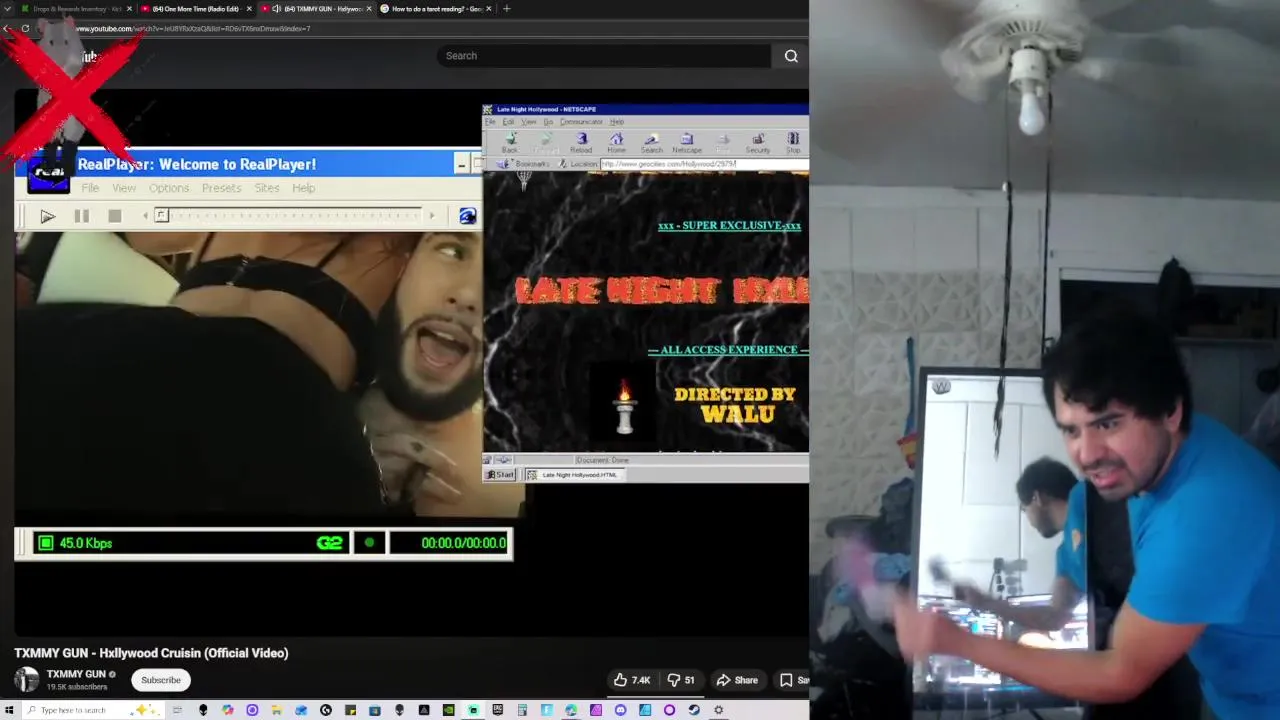Open the RealPlayer Options menu in the video
The image size is (1280, 720).
tap(169, 188)
